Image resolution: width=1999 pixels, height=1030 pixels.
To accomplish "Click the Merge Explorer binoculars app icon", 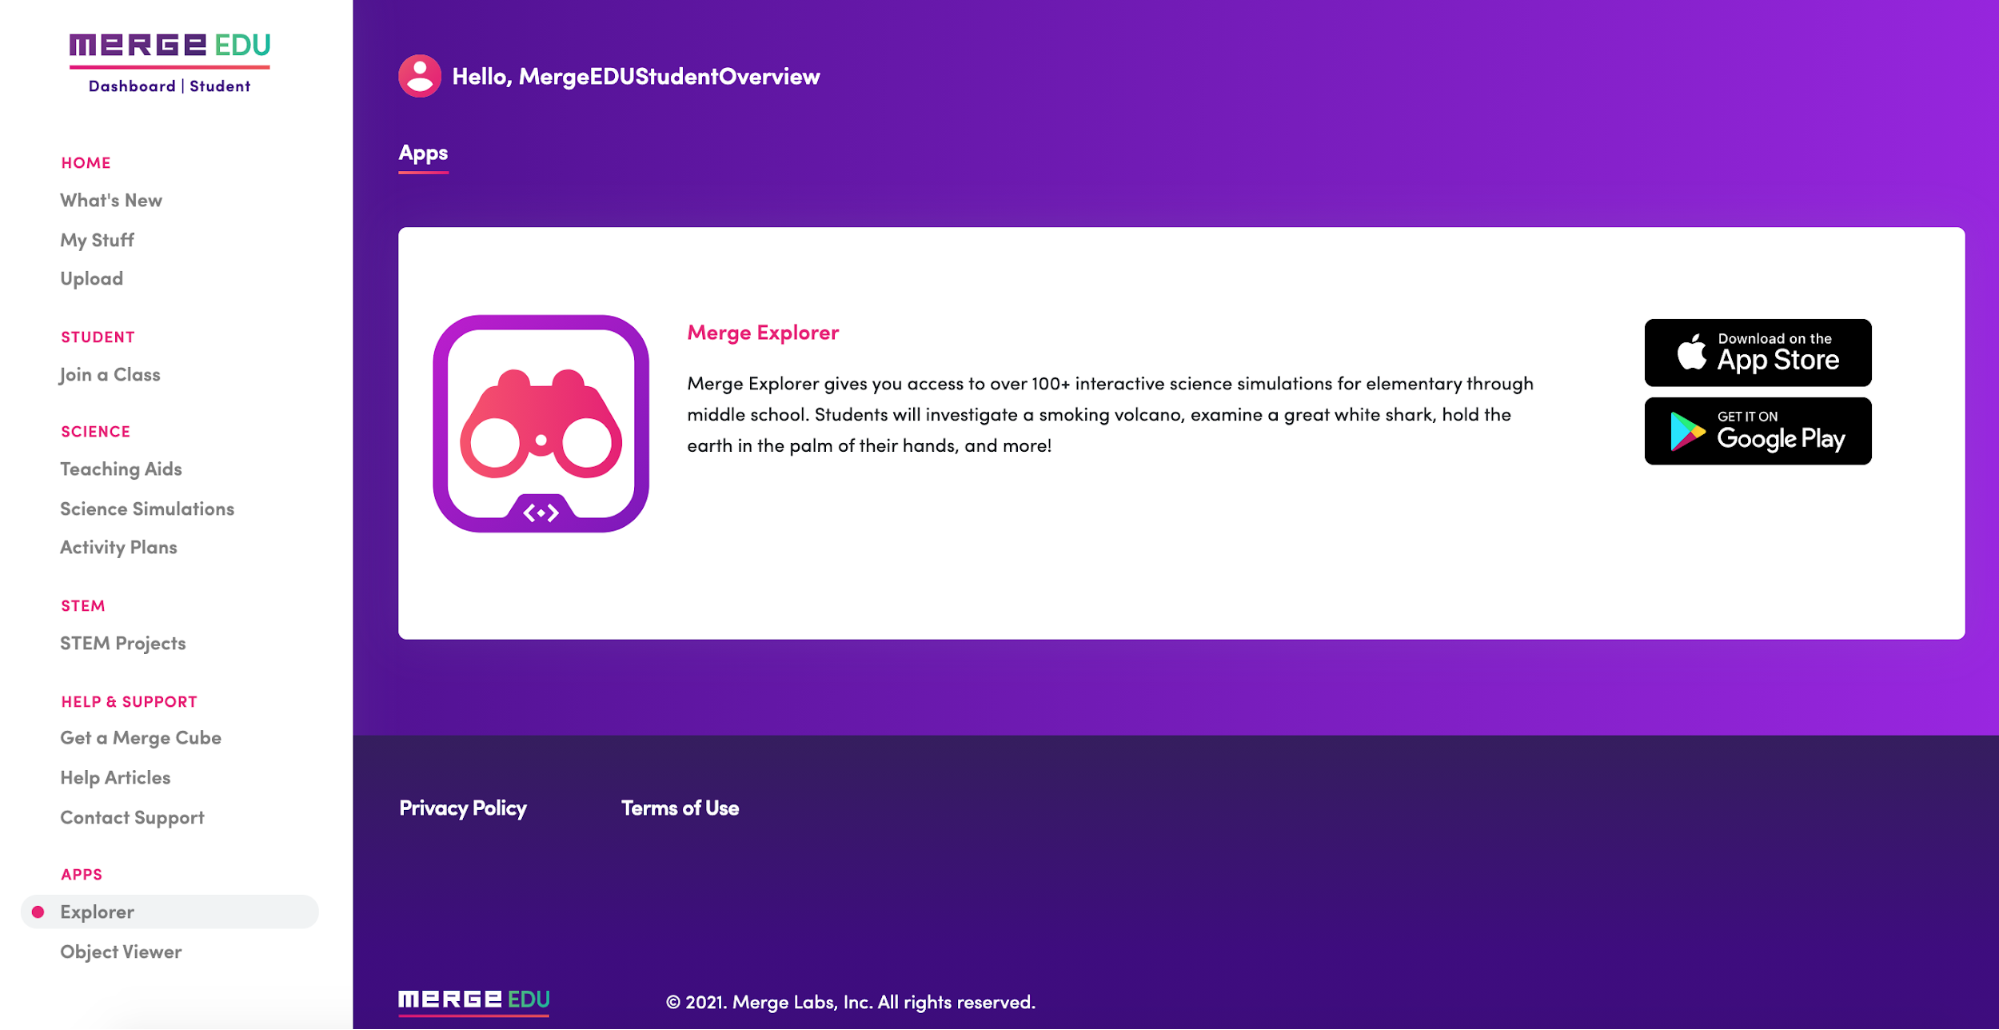I will (540, 420).
